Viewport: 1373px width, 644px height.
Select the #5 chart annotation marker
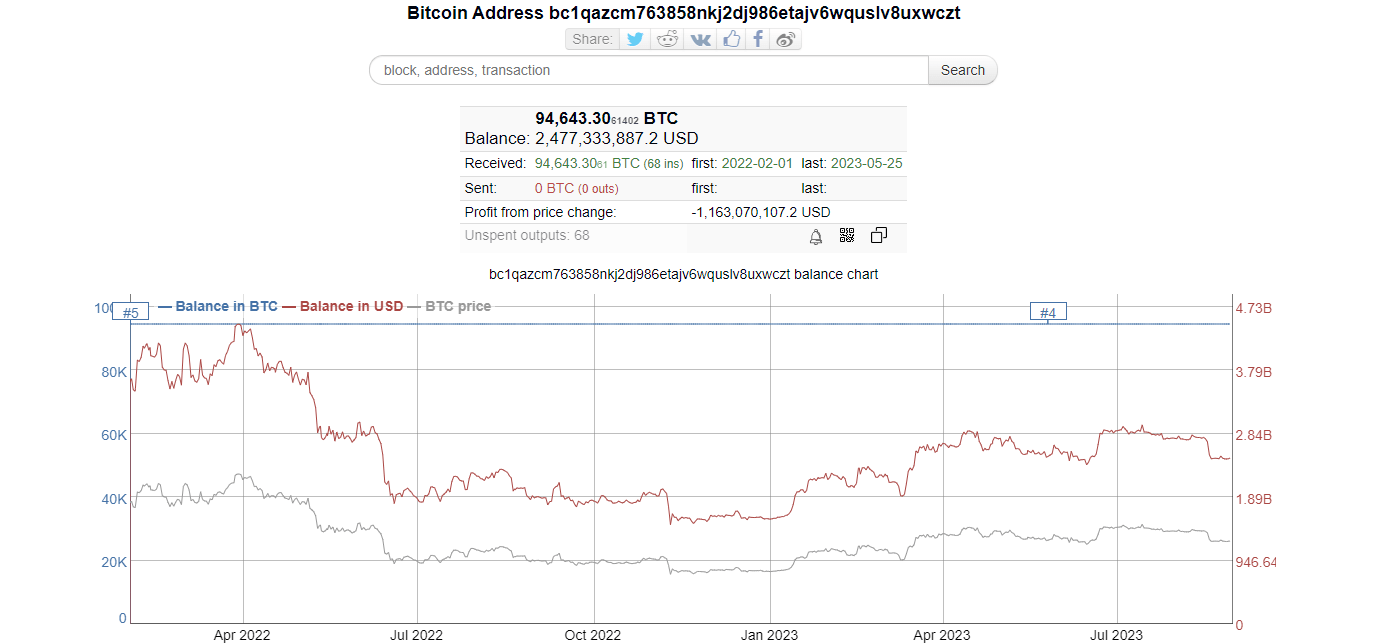pyautogui.click(x=130, y=313)
